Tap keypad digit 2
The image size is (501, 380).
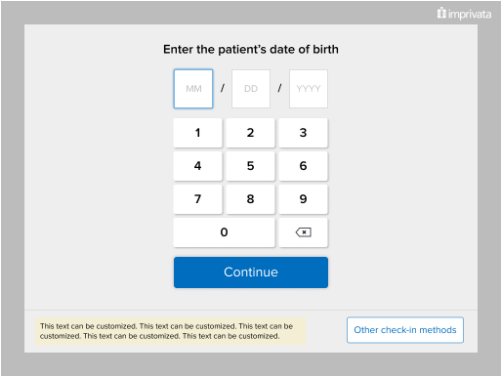click(250, 133)
